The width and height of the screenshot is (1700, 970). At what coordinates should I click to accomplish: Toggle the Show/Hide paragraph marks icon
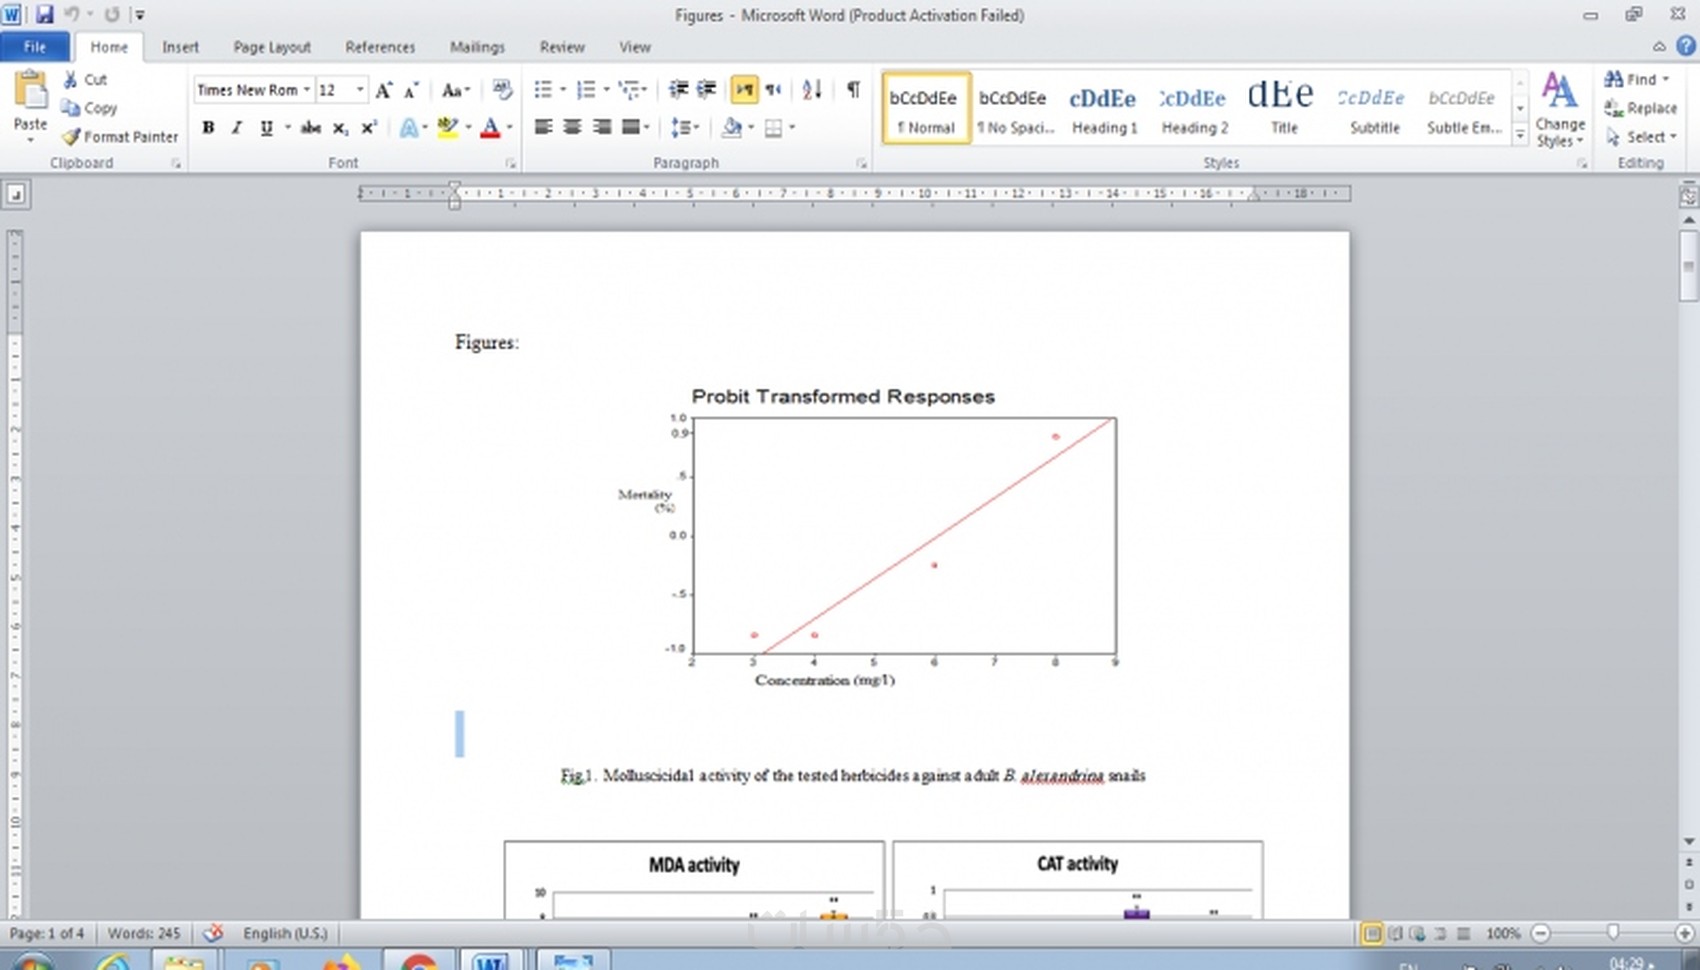pos(851,89)
